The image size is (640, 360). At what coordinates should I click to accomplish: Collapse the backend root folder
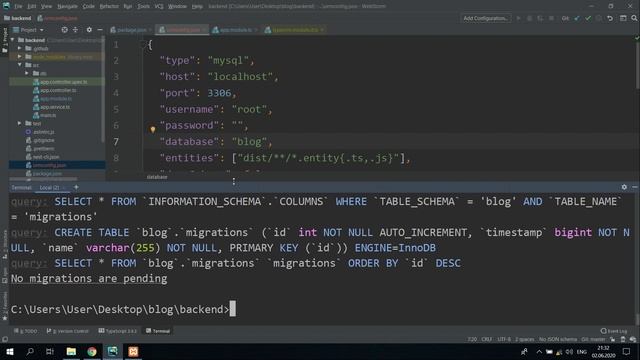pos(13,40)
